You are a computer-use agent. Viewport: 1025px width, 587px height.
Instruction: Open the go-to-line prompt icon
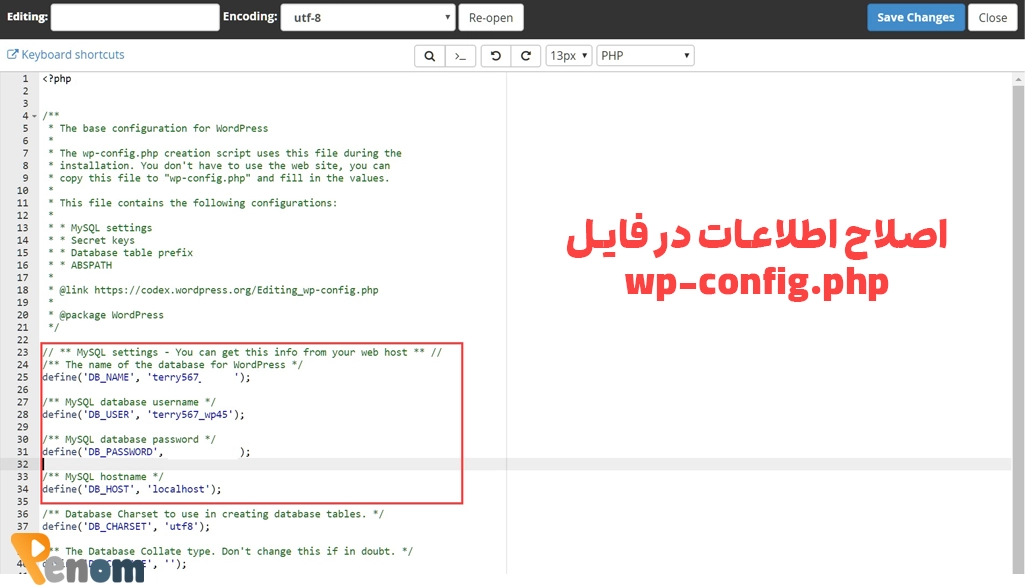click(x=460, y=56)
